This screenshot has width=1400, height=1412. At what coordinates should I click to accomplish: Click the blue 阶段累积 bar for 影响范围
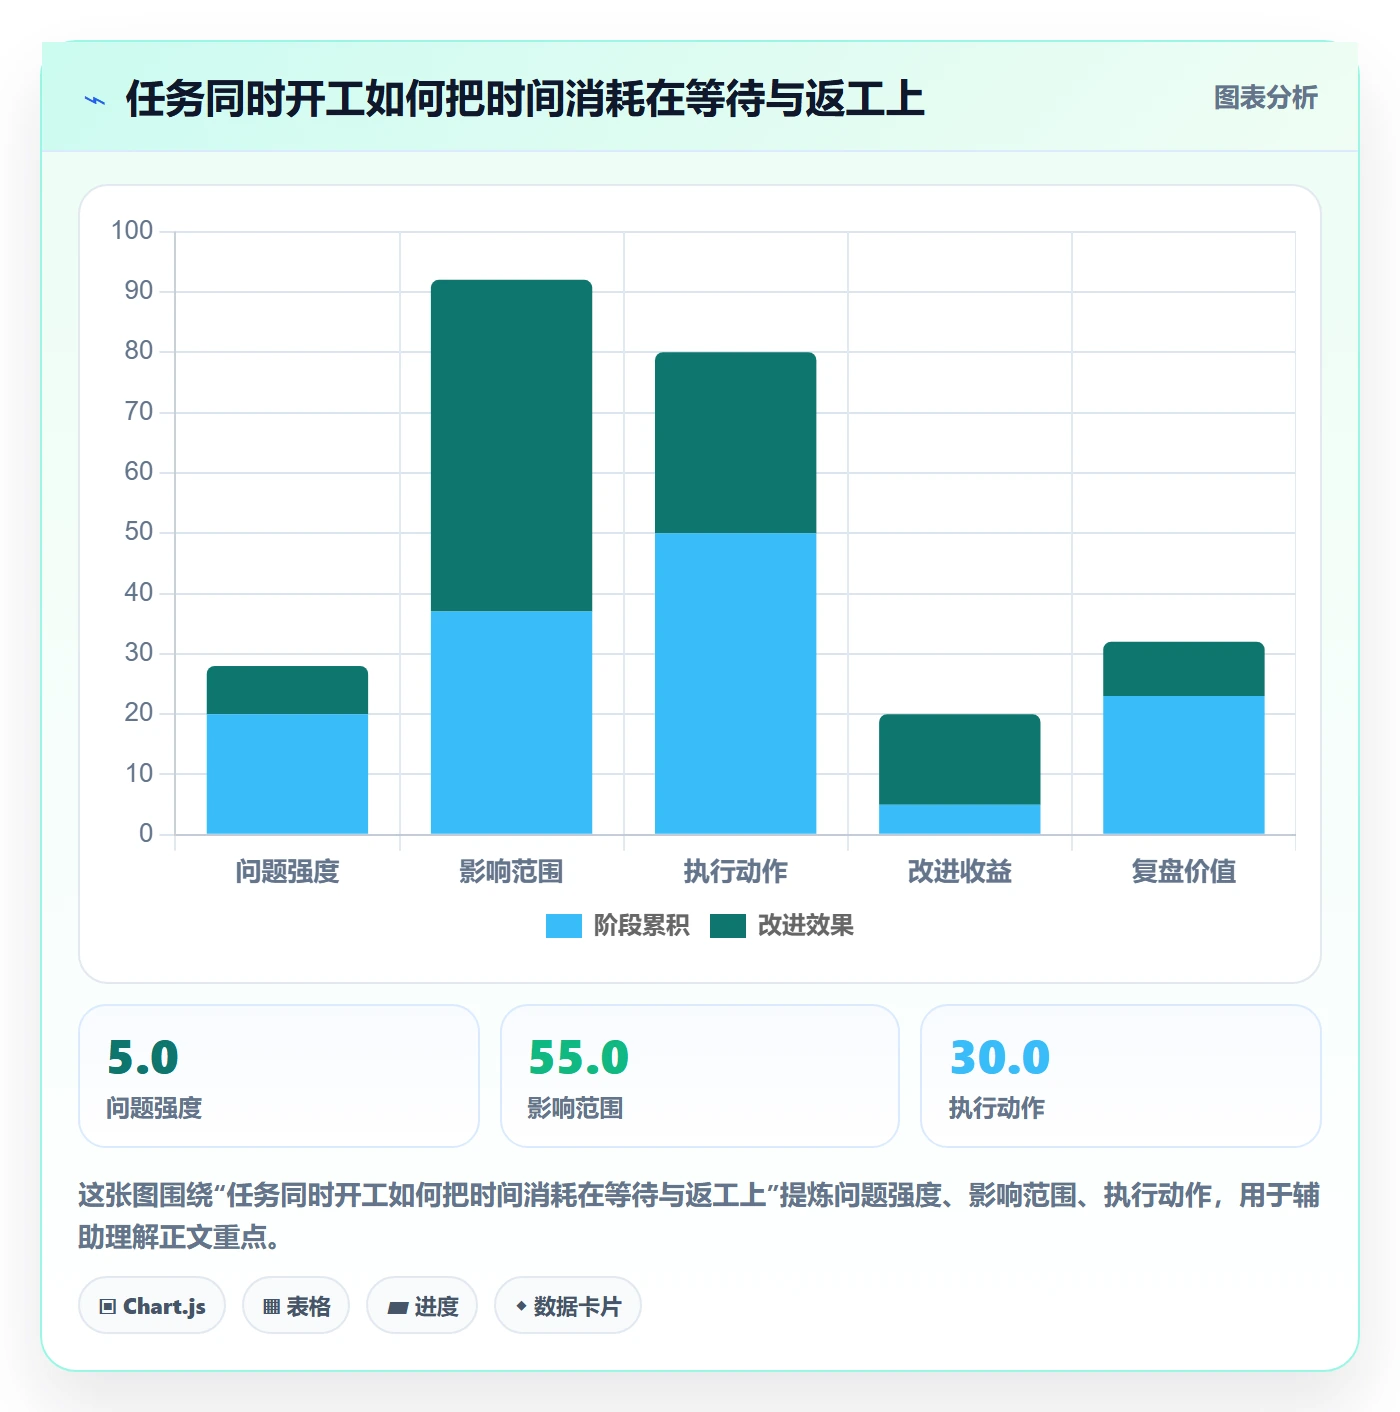[x=511, y=723]
